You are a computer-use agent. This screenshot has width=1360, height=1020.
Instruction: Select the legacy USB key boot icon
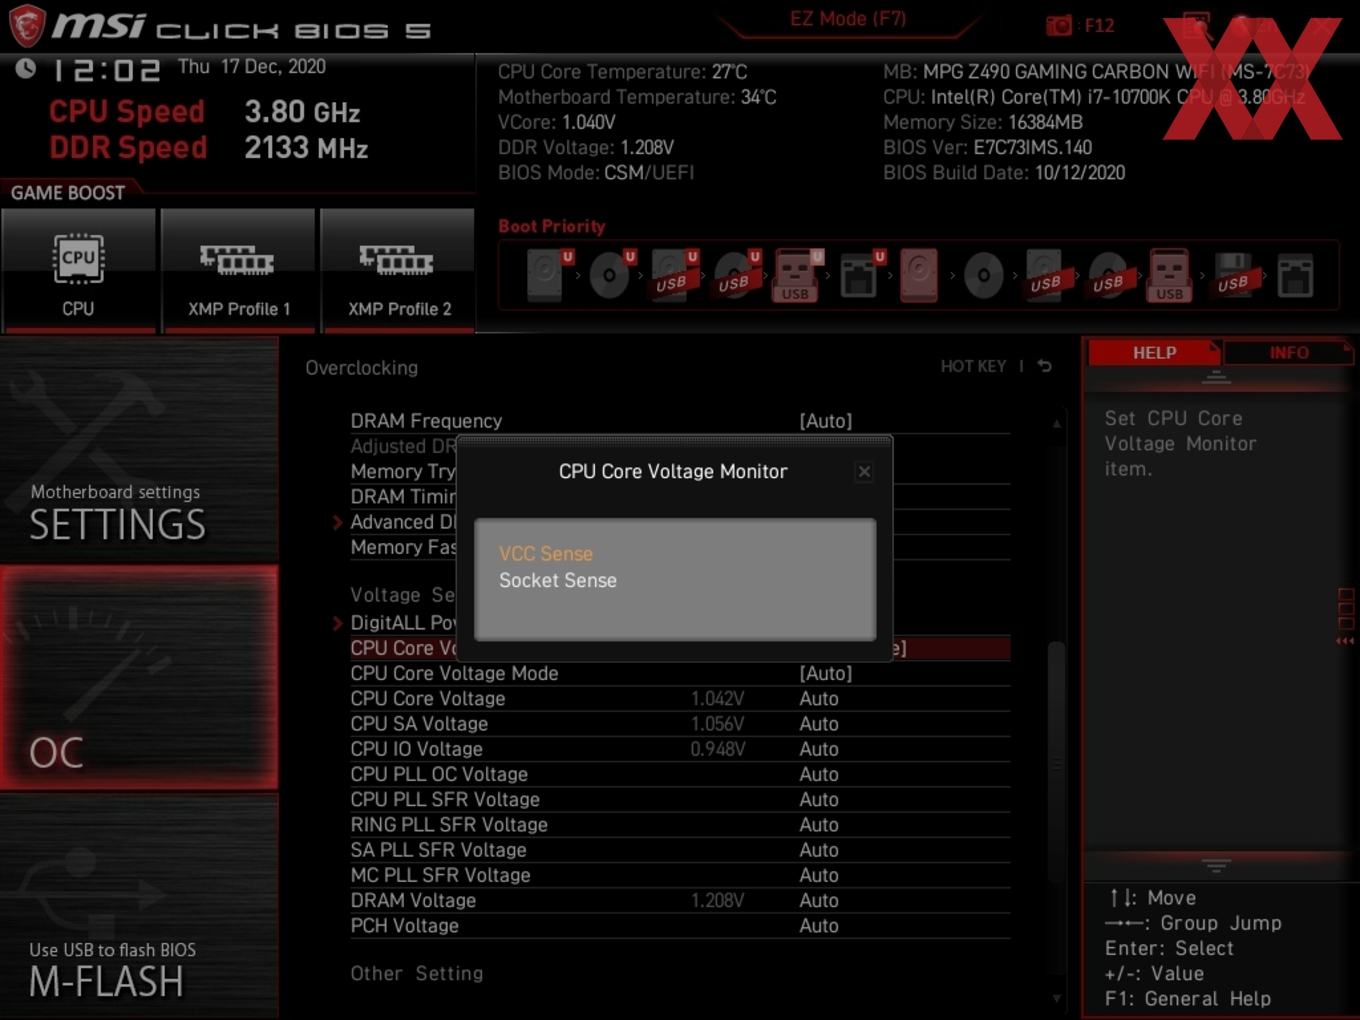tap(1170, 275)
